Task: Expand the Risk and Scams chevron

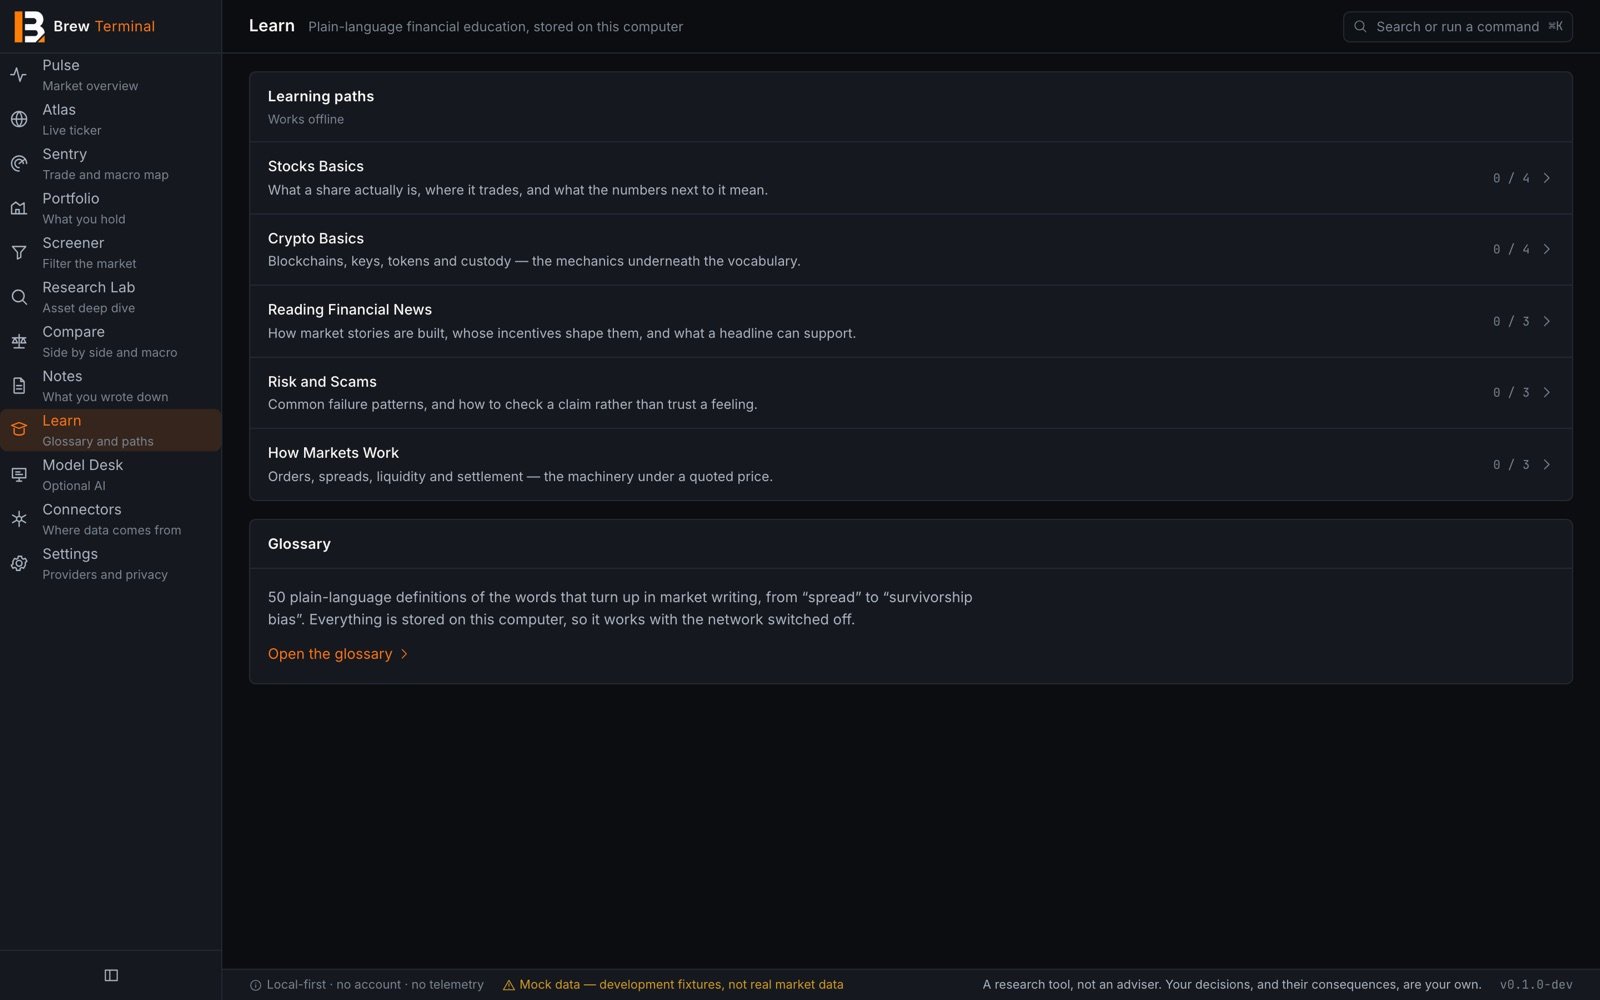Action: click(1547, 392)
